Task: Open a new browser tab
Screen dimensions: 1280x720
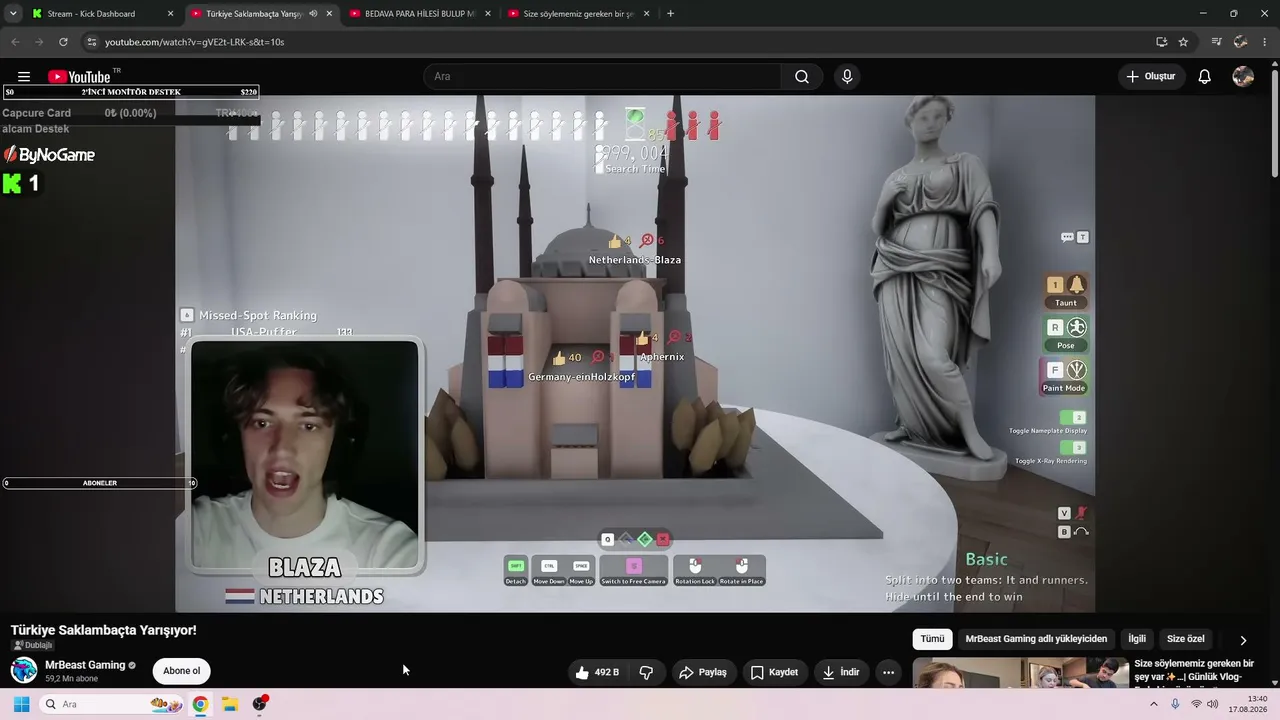Action: point(670,14)
